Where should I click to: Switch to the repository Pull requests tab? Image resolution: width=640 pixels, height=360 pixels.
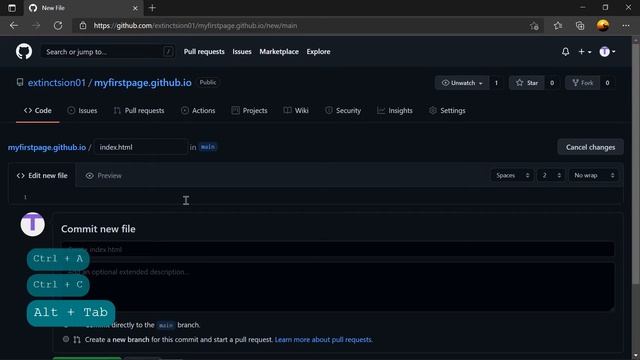[x=139, y=111]
